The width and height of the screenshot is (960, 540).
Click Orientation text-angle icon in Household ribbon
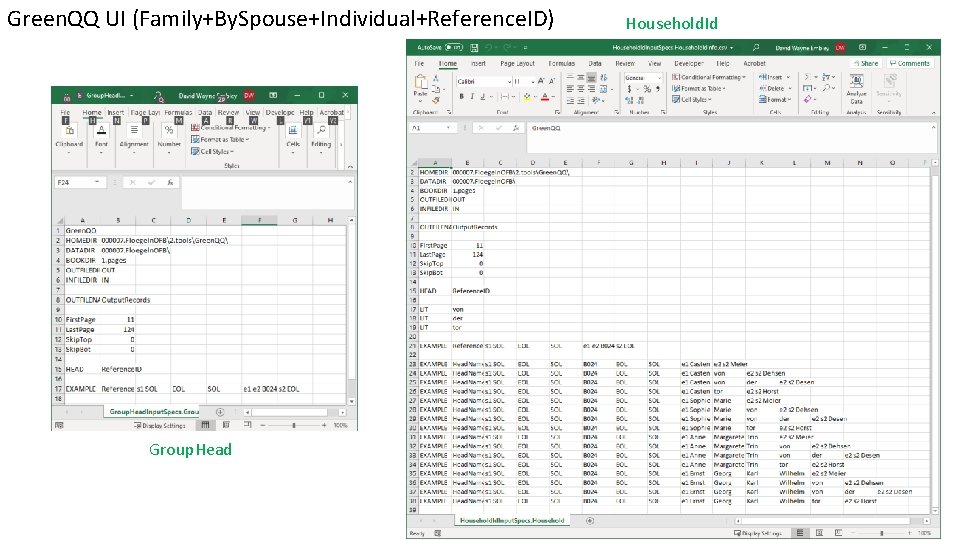point(598,100)
